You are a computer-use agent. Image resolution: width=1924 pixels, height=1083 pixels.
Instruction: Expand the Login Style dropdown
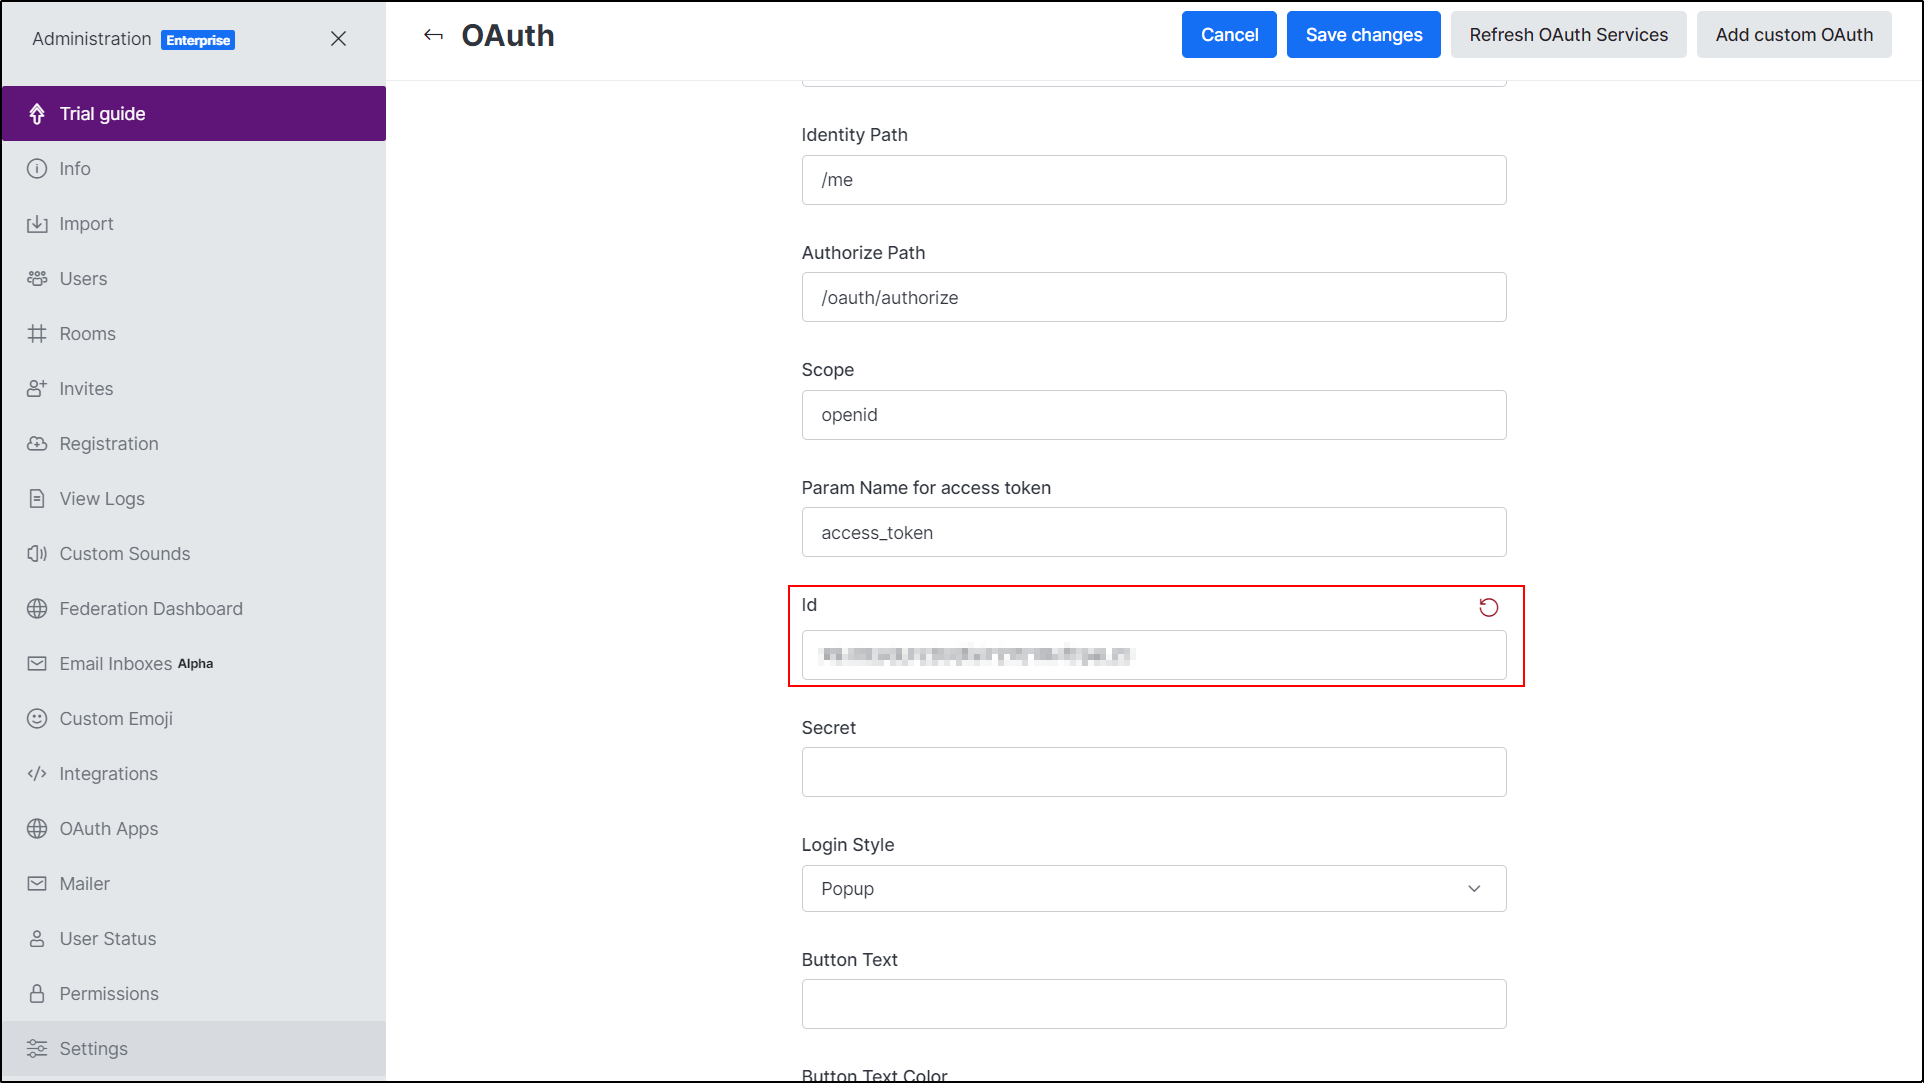pos(1152,889)
